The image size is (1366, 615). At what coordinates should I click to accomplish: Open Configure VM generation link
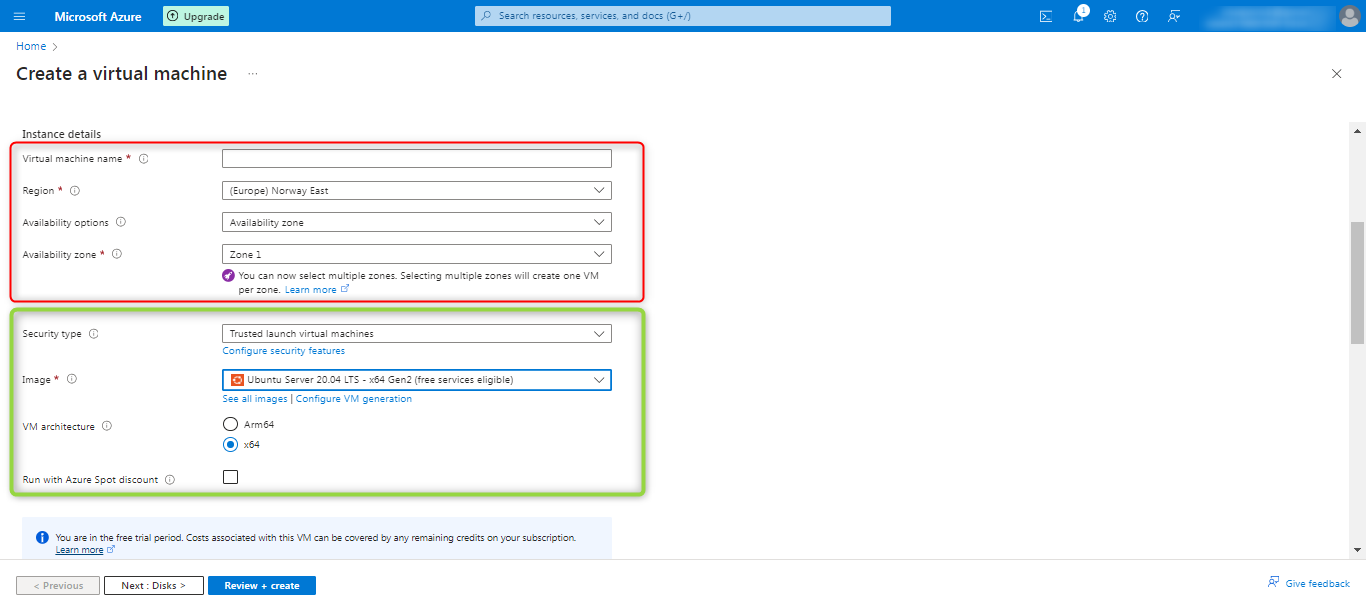click(354, 399)
